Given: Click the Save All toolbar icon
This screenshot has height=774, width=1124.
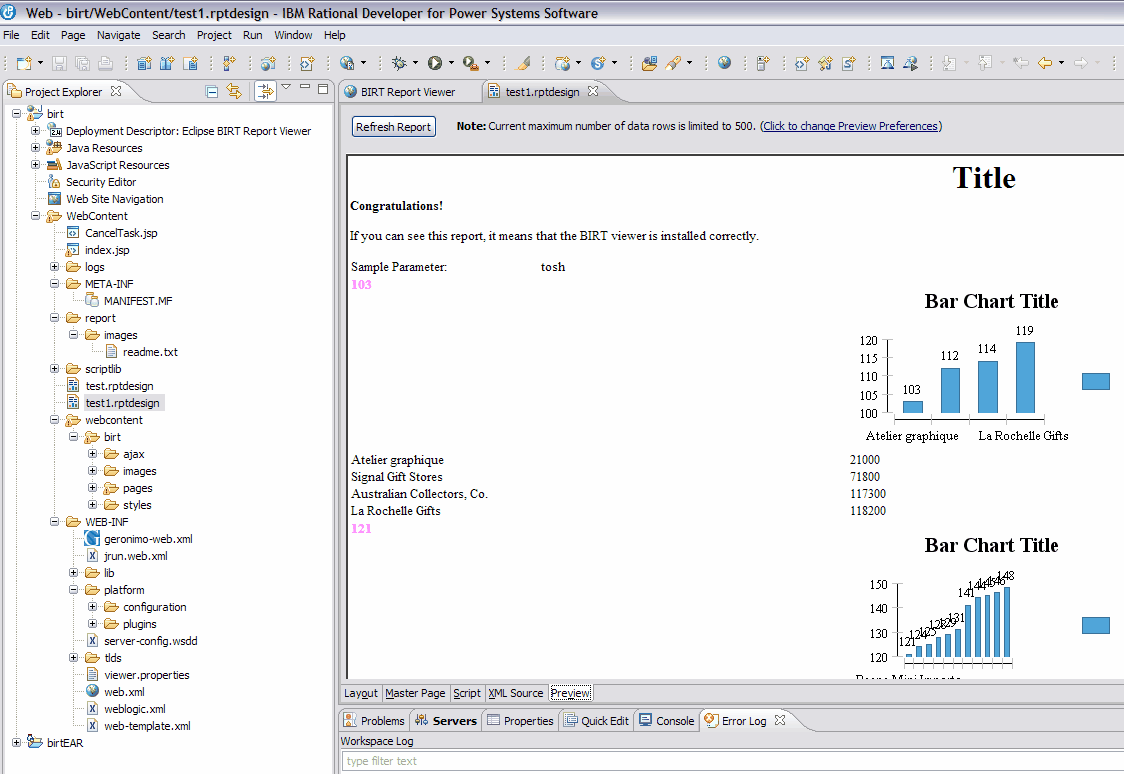Looking at the screenshot, I should tap(82, 63).
